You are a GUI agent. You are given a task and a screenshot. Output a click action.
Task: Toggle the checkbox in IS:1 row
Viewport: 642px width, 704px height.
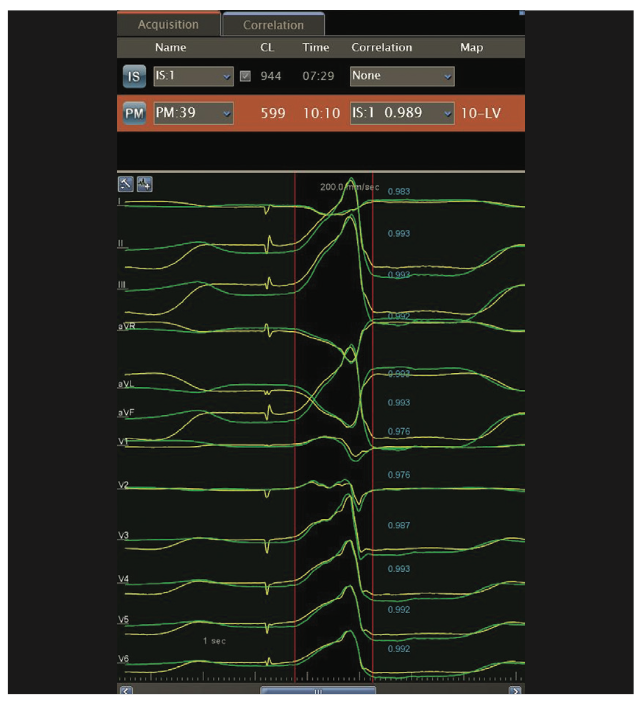[x=245, y=76]
